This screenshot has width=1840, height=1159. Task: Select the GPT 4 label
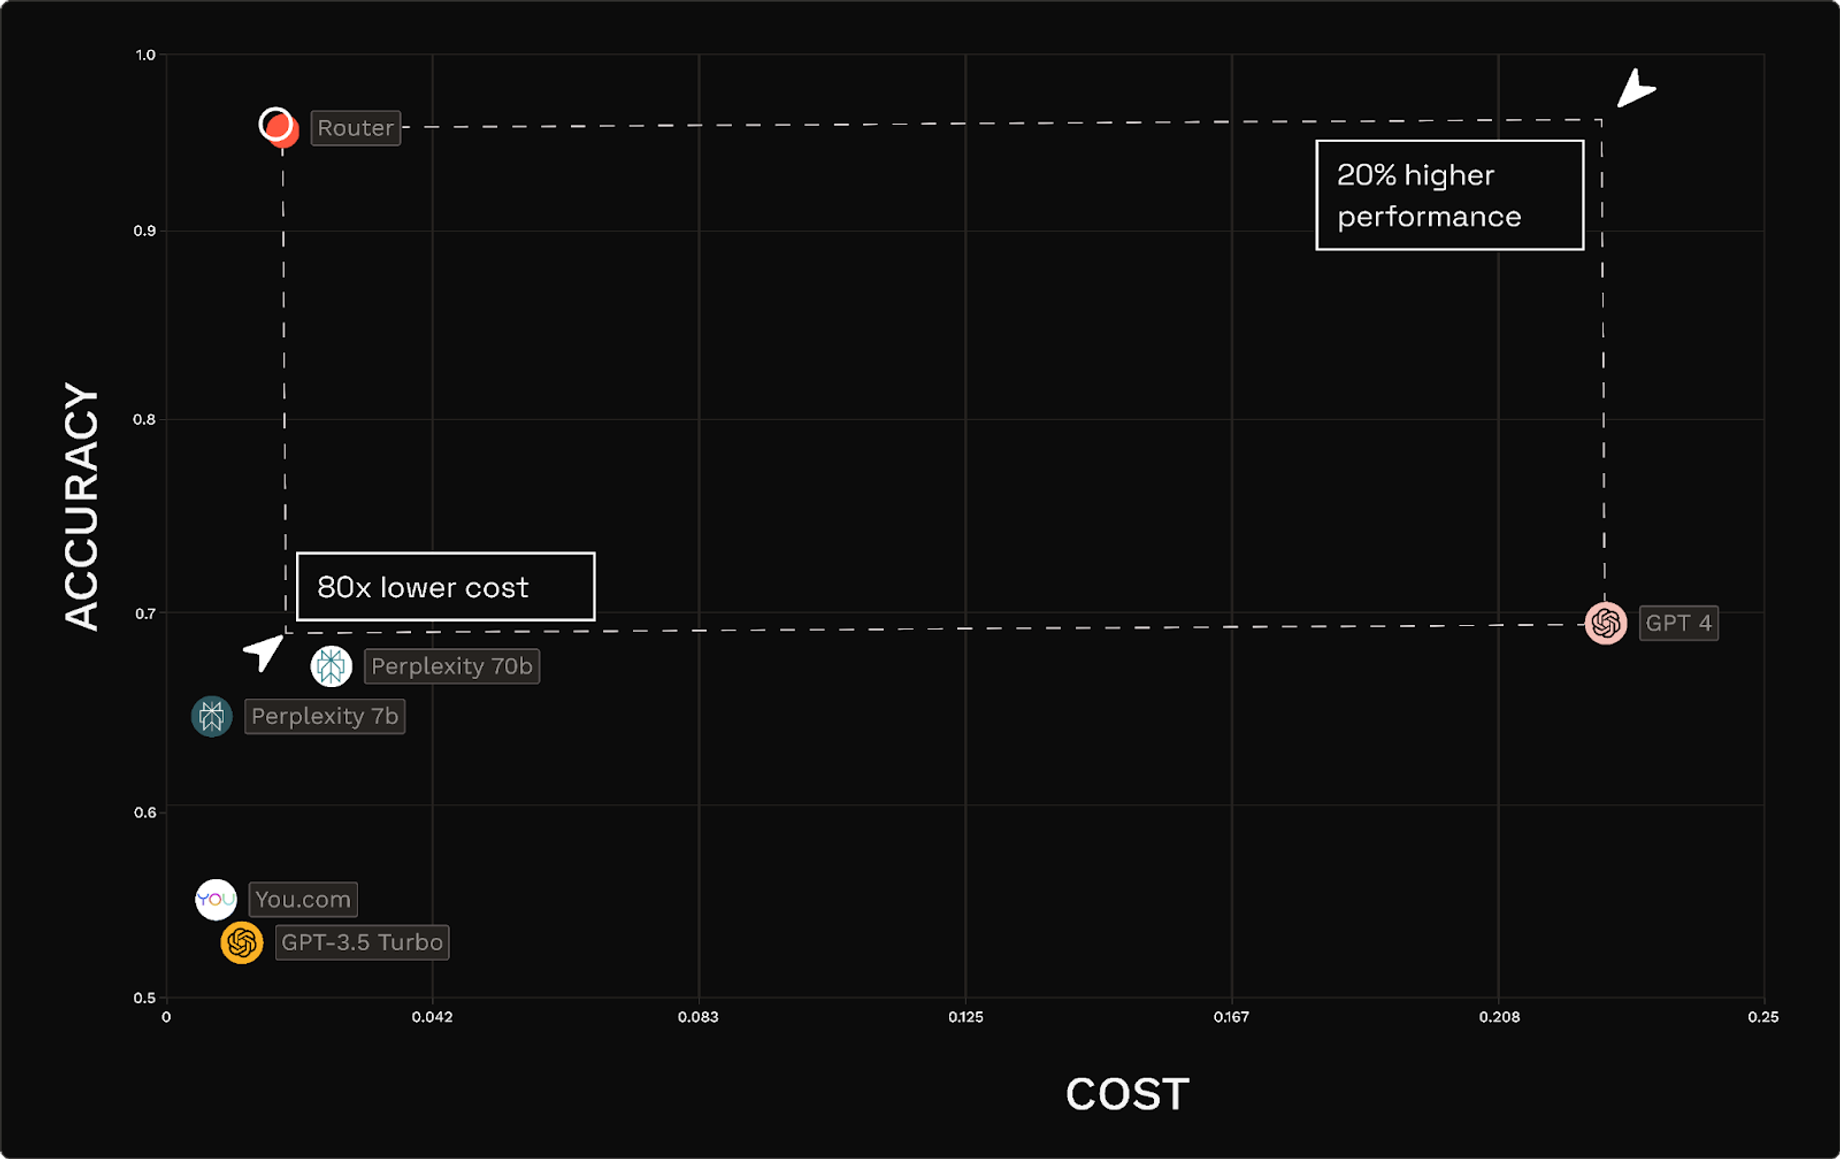click(1679, 623)
